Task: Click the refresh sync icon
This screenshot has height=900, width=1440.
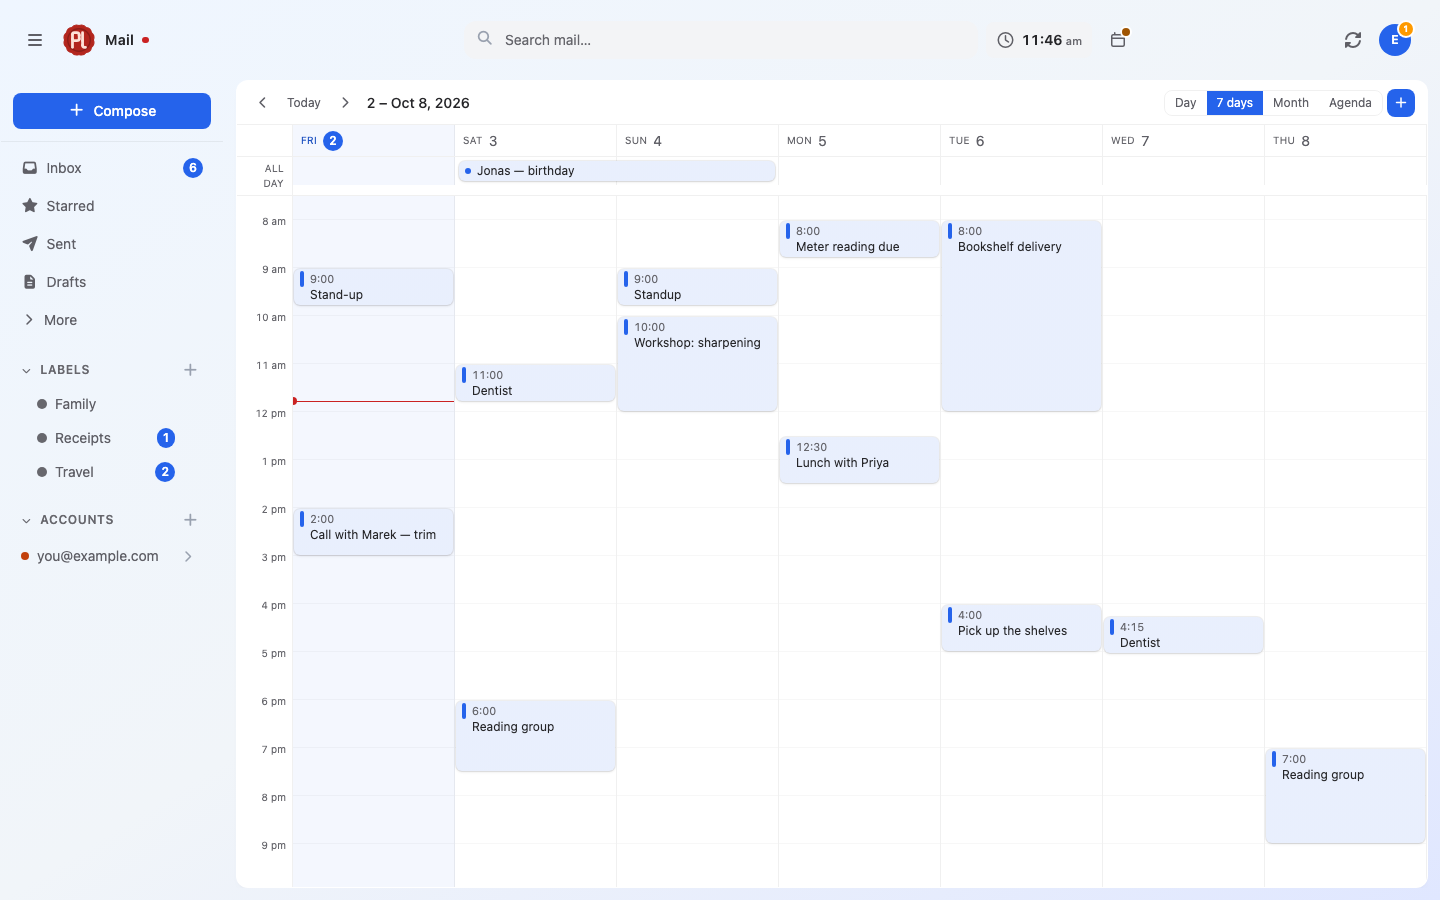Action: pyautogui.click(x=1353, y=40)
